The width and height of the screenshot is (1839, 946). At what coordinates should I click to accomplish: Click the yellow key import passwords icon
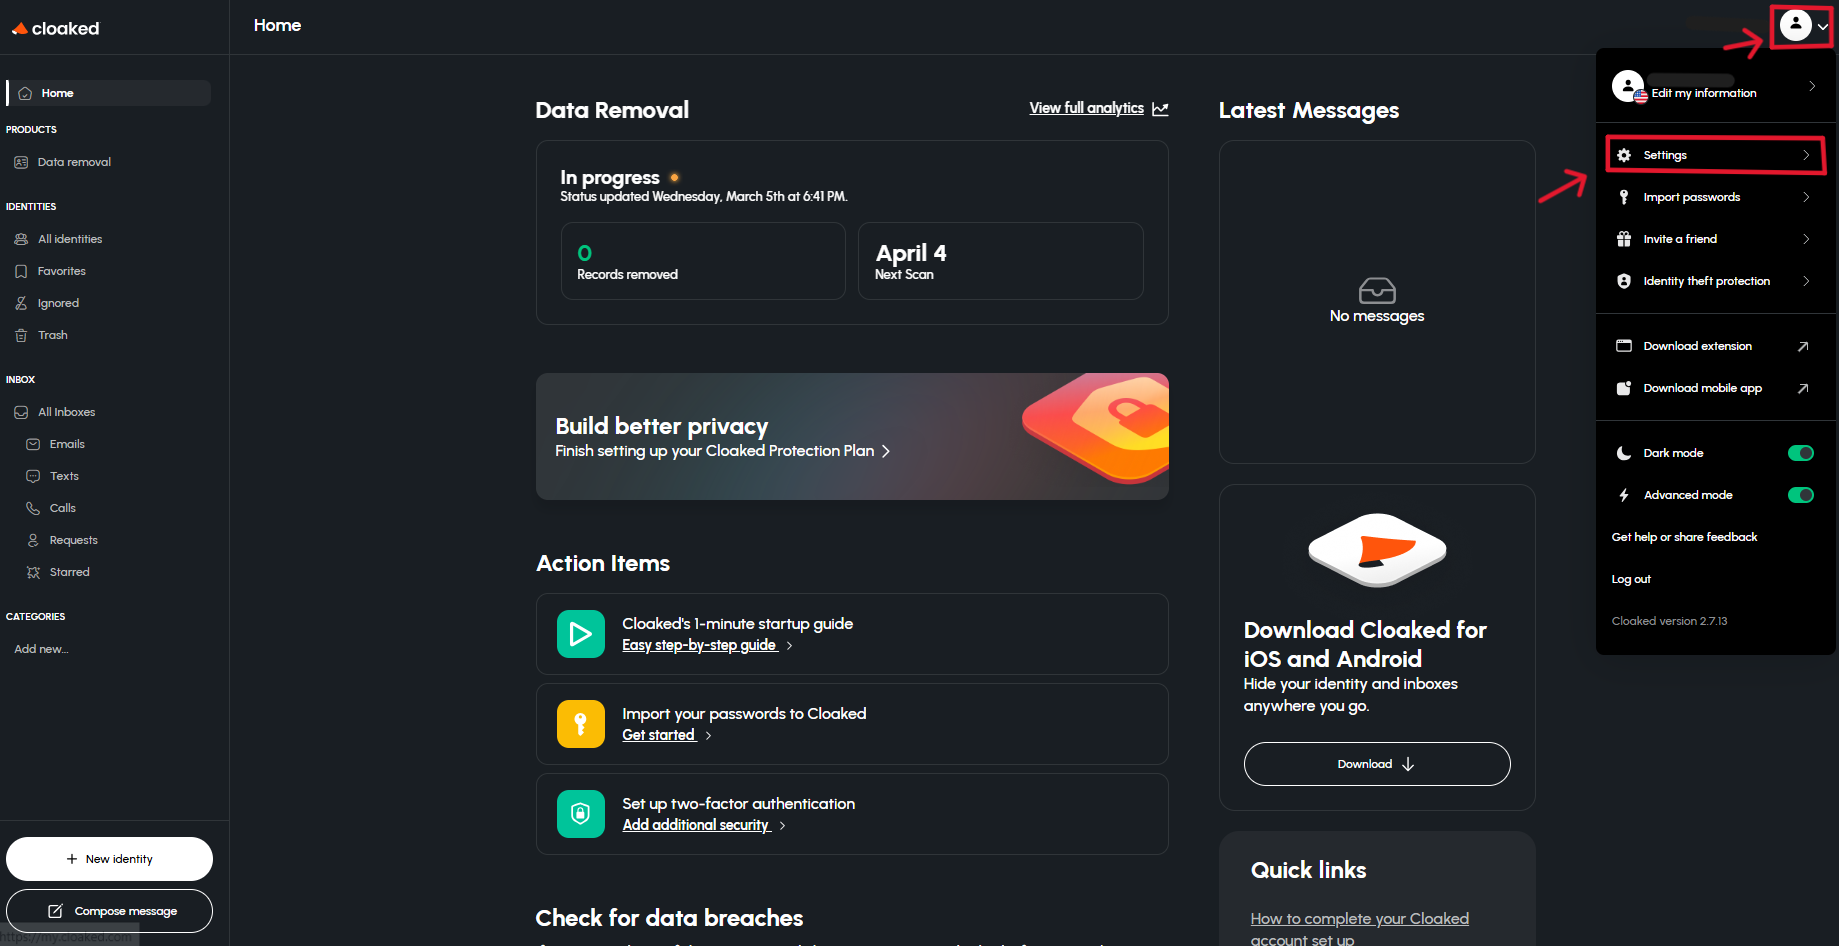(x=581, y=724)
